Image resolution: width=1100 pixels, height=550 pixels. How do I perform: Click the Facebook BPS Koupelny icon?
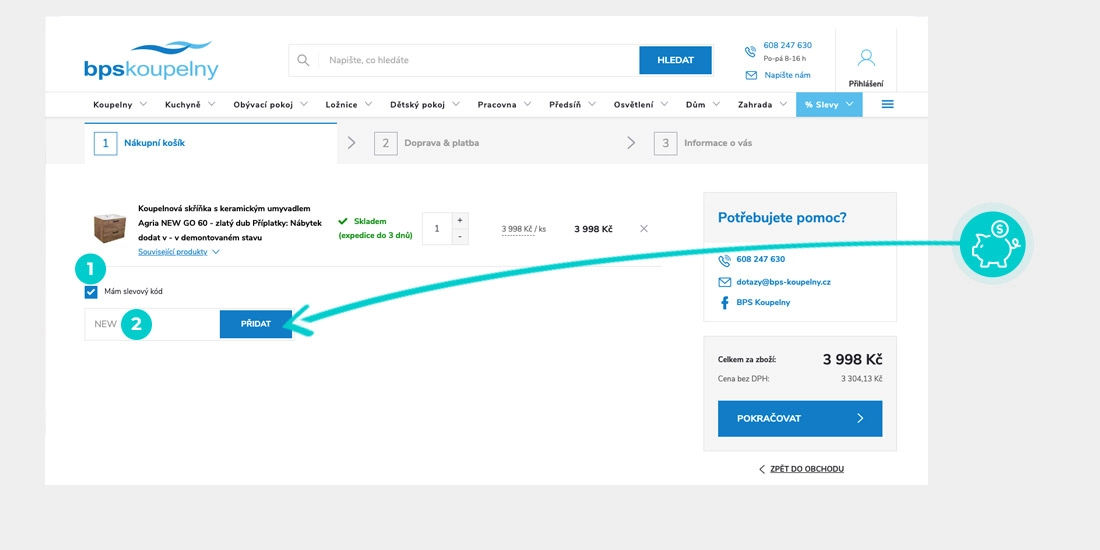point(724,302)
